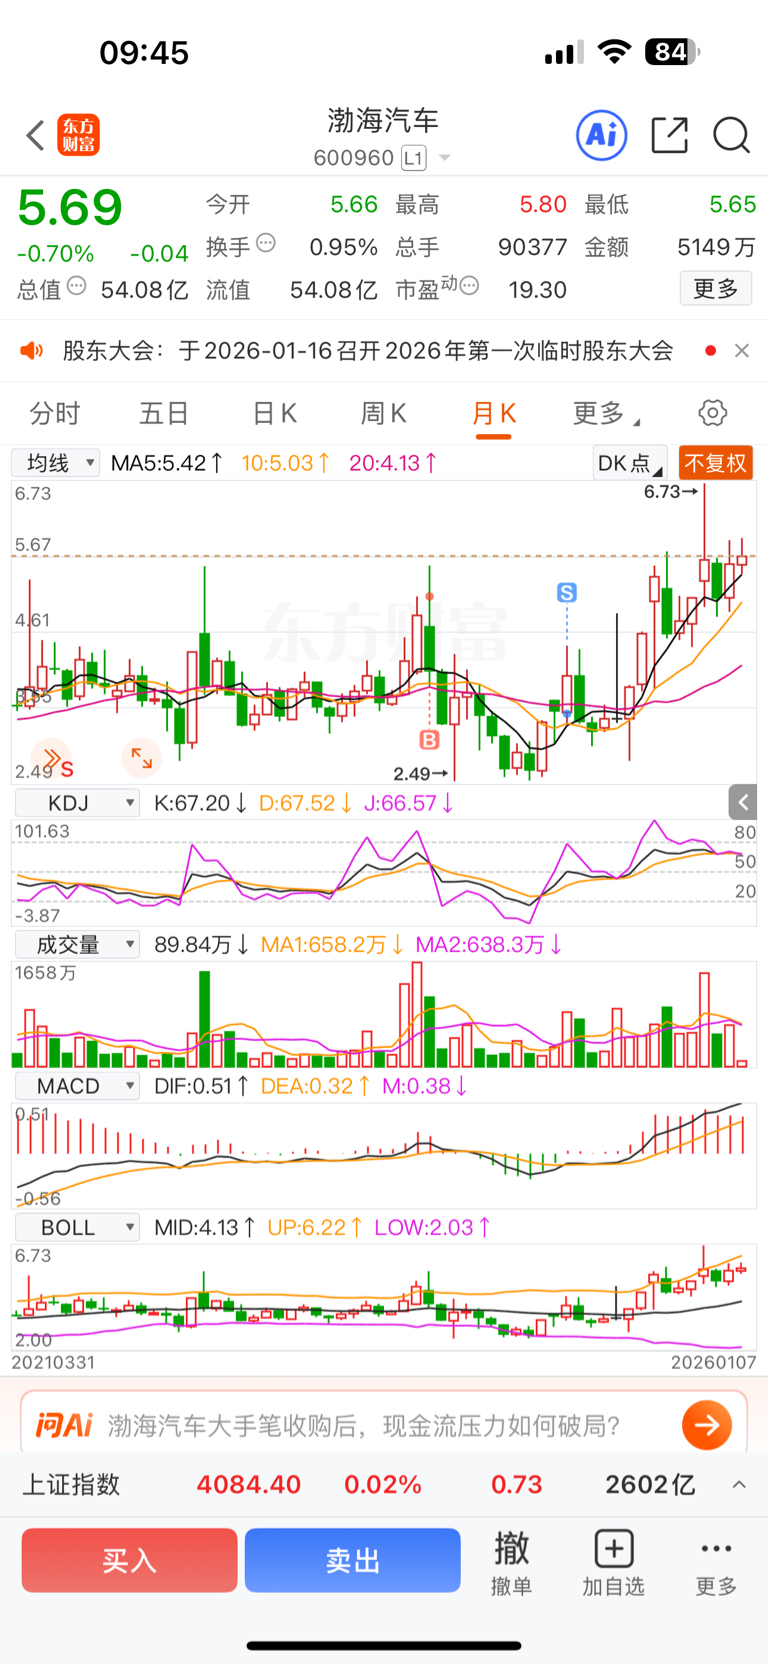Open the search magnifier icon
The image size is (768, 1665).
click(731, 135)
